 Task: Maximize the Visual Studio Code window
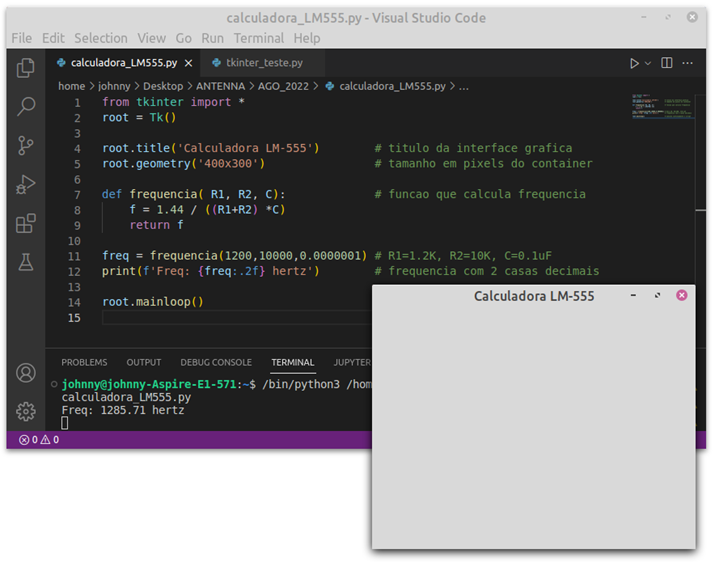[x=668, y=17]
